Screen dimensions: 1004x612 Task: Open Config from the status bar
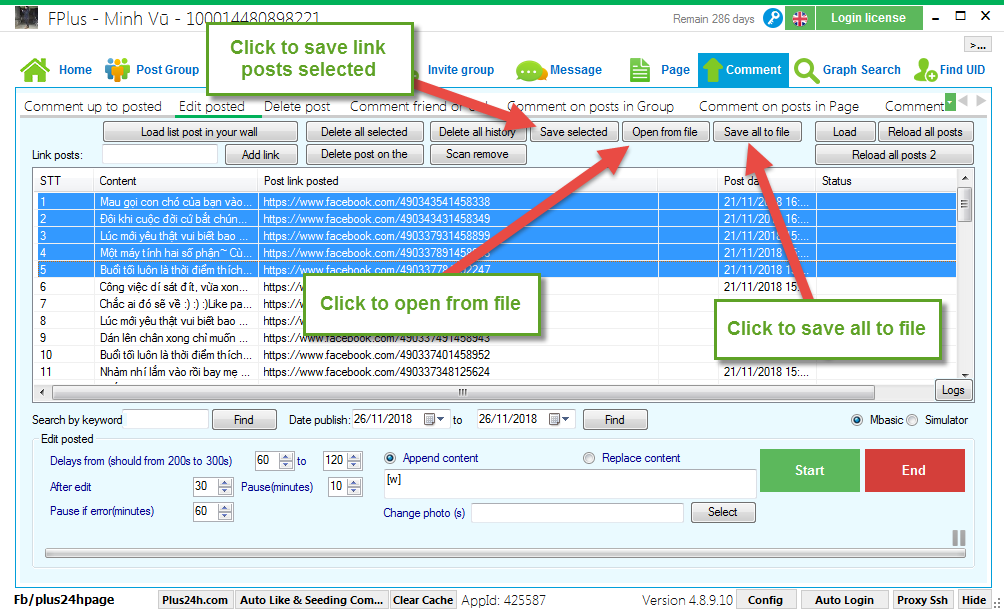click(x=765, y=600)
